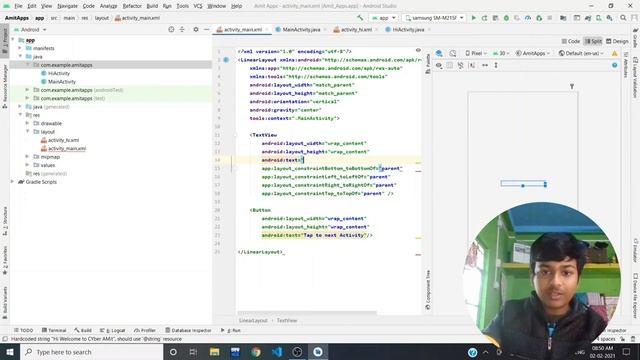Open Project panel gear settings
640x360 pixels.
point(196,29)
